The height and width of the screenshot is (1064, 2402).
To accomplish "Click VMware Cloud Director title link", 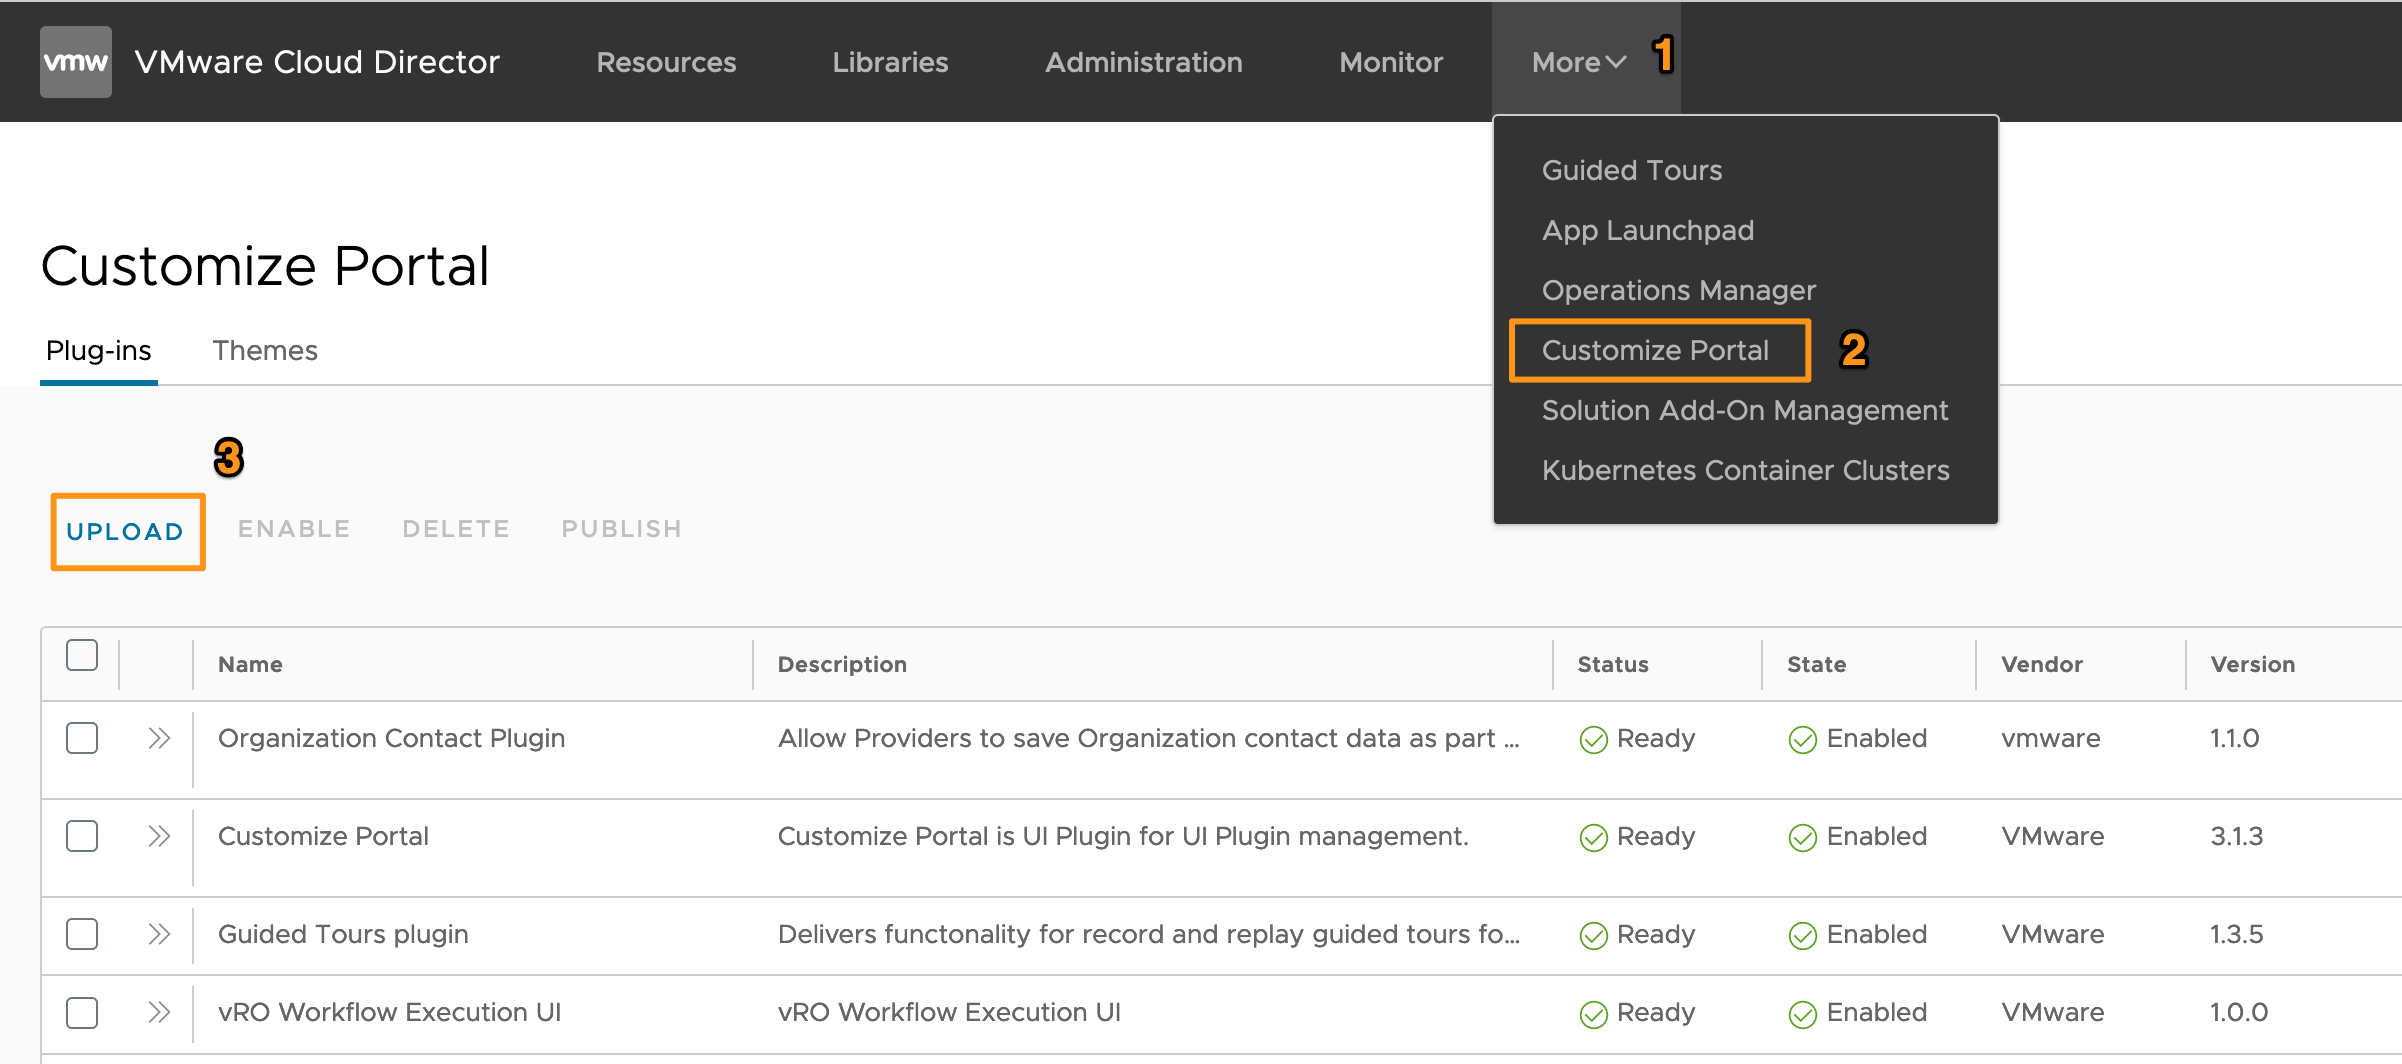I will point(317,62).
